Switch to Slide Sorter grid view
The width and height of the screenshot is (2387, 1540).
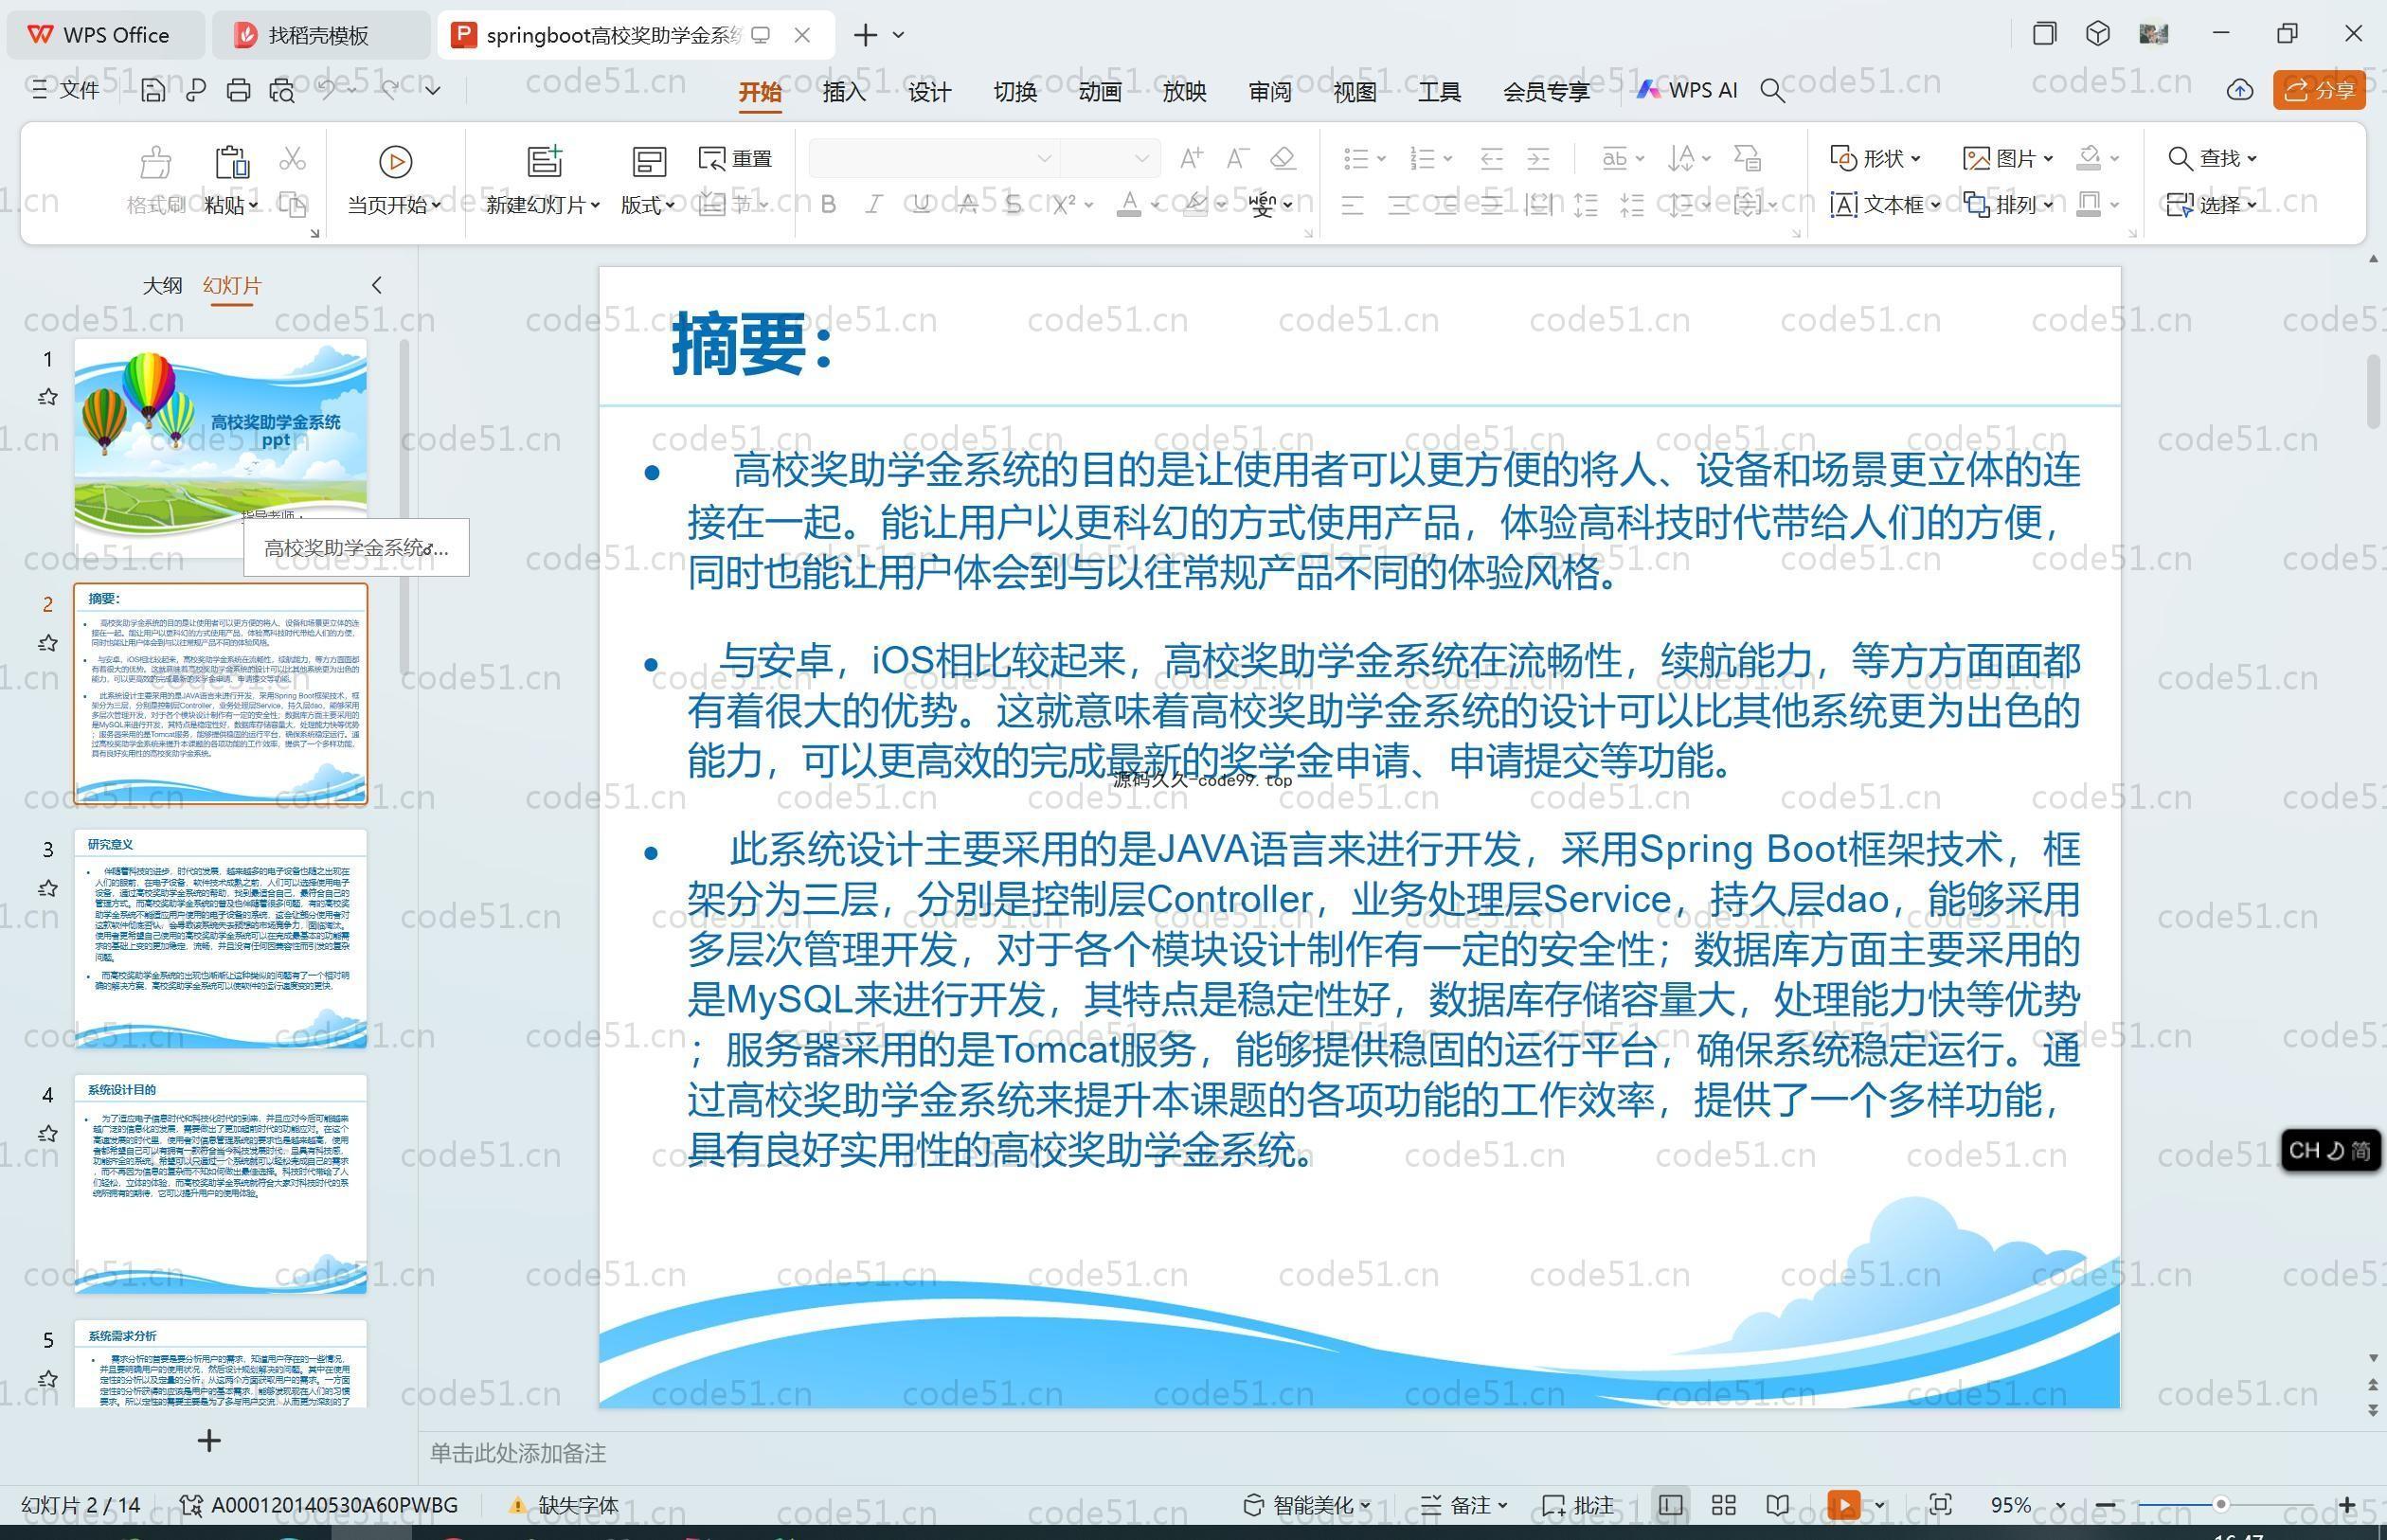pyautogui.click(x=1724, y=1504)
